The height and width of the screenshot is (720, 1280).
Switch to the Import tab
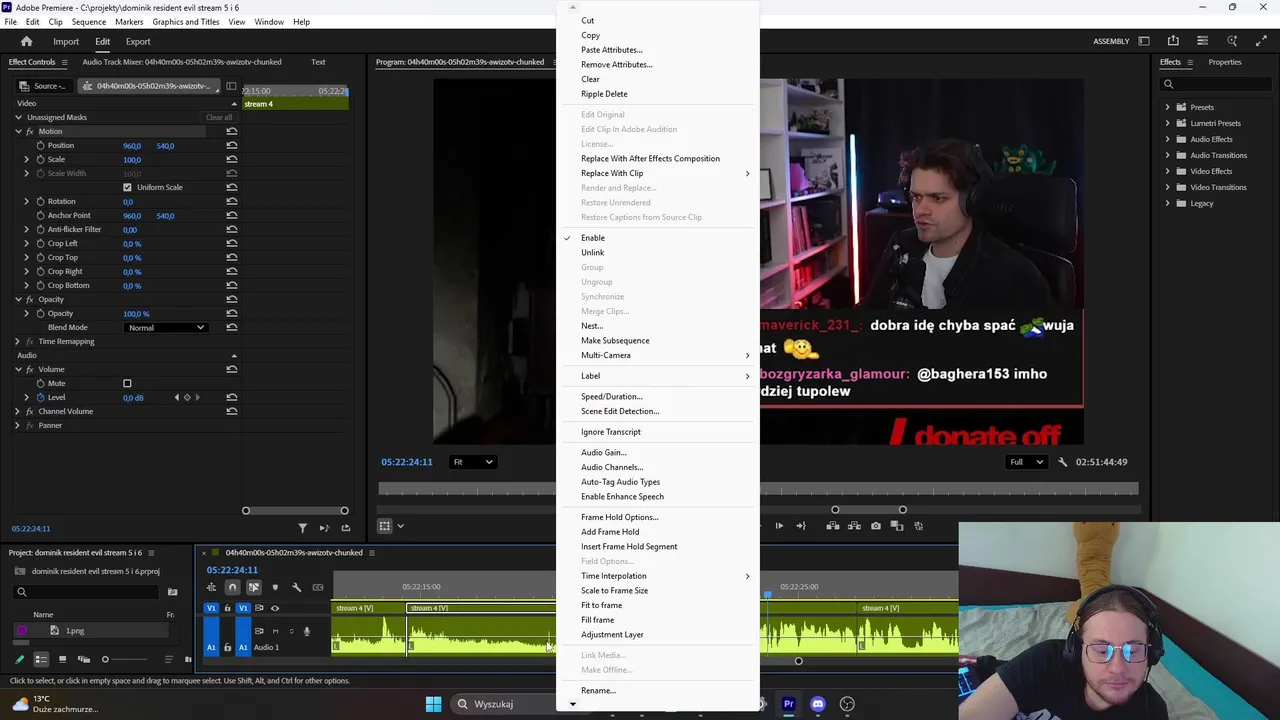click(66, 42)
